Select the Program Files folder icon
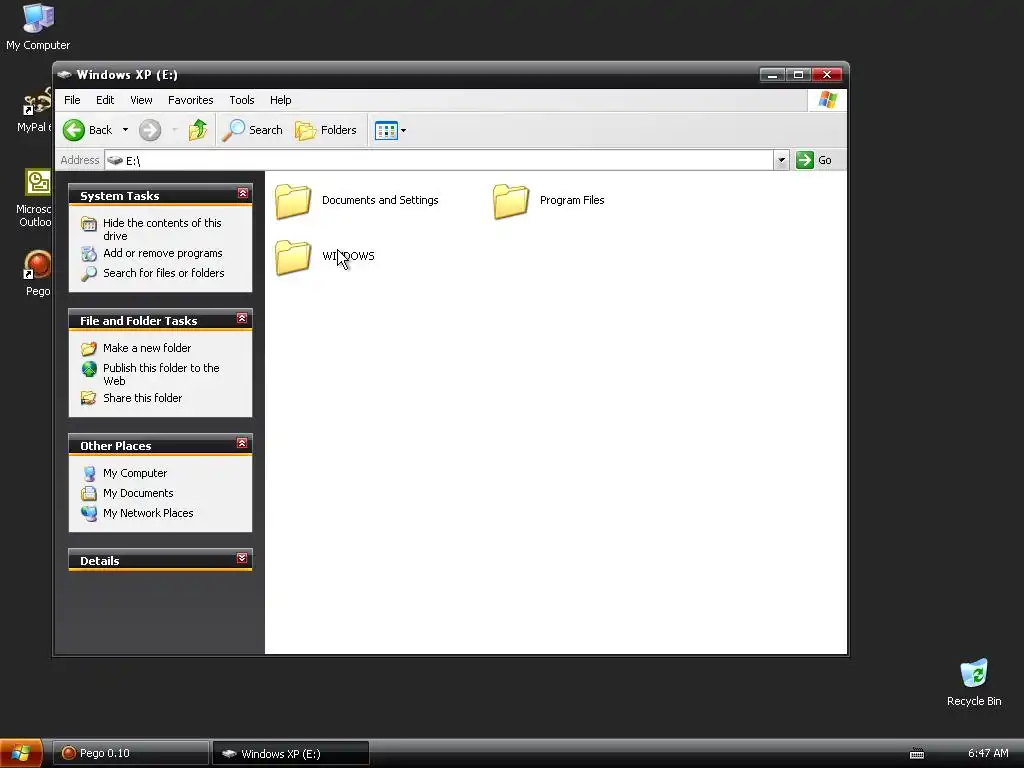Screen dimensions: 1024x768 click(x=511, y=200)
